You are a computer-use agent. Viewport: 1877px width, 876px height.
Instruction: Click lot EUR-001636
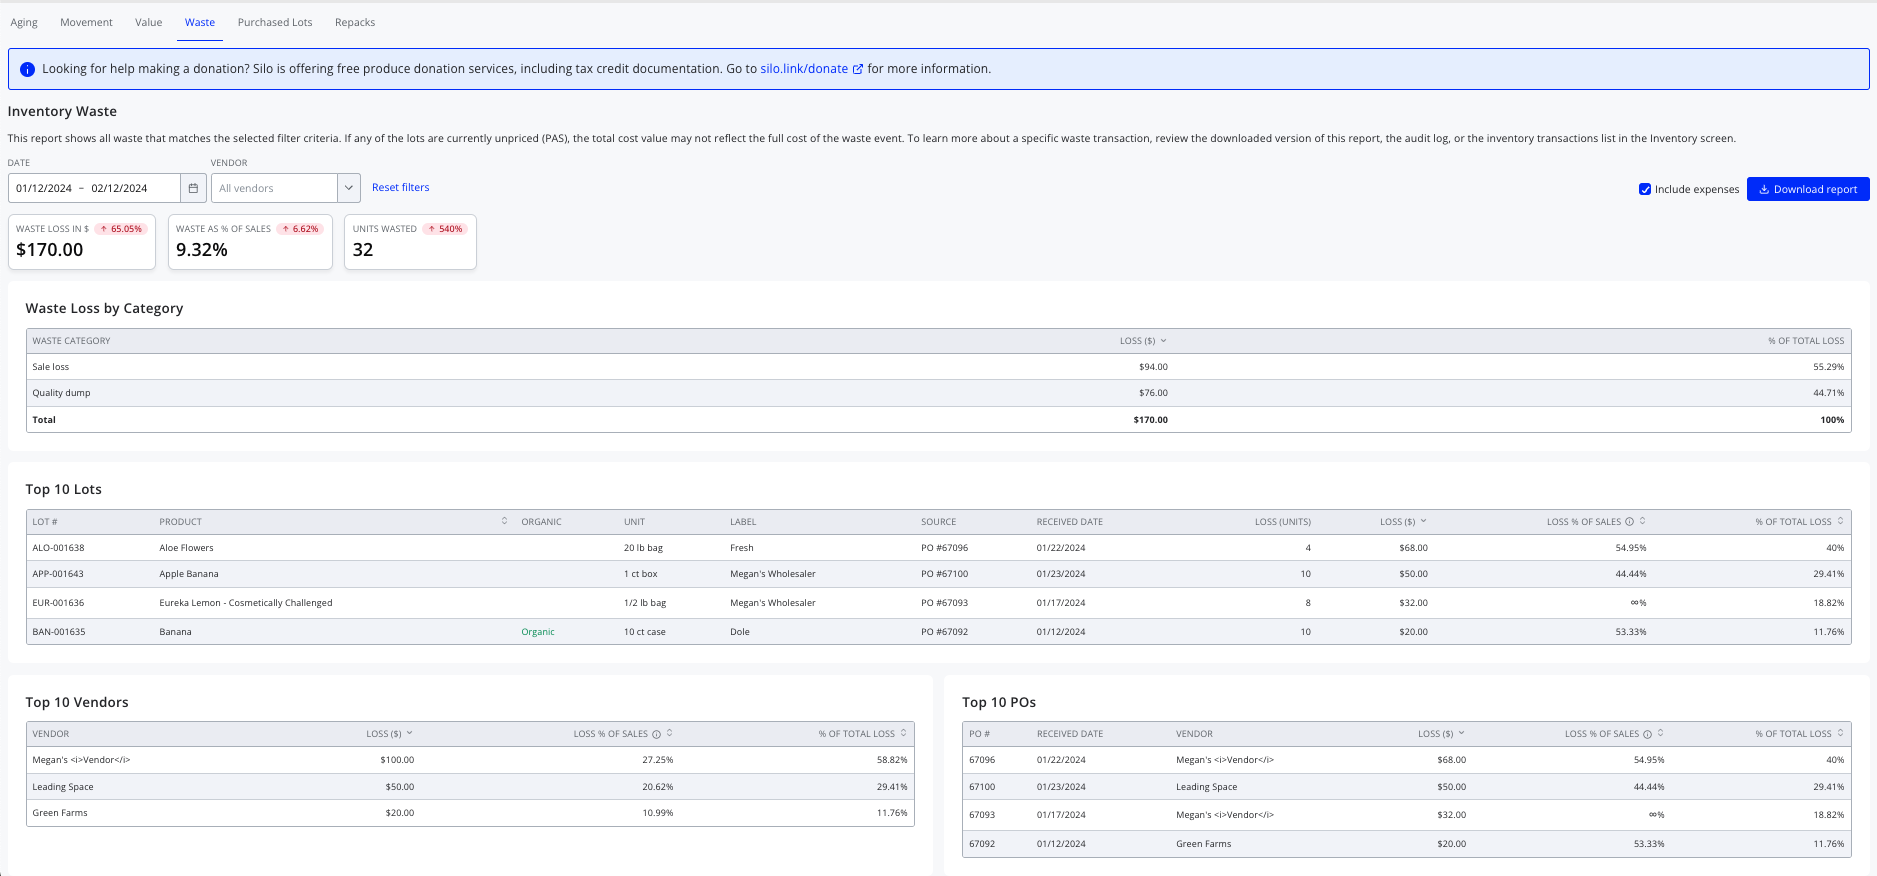58,603
